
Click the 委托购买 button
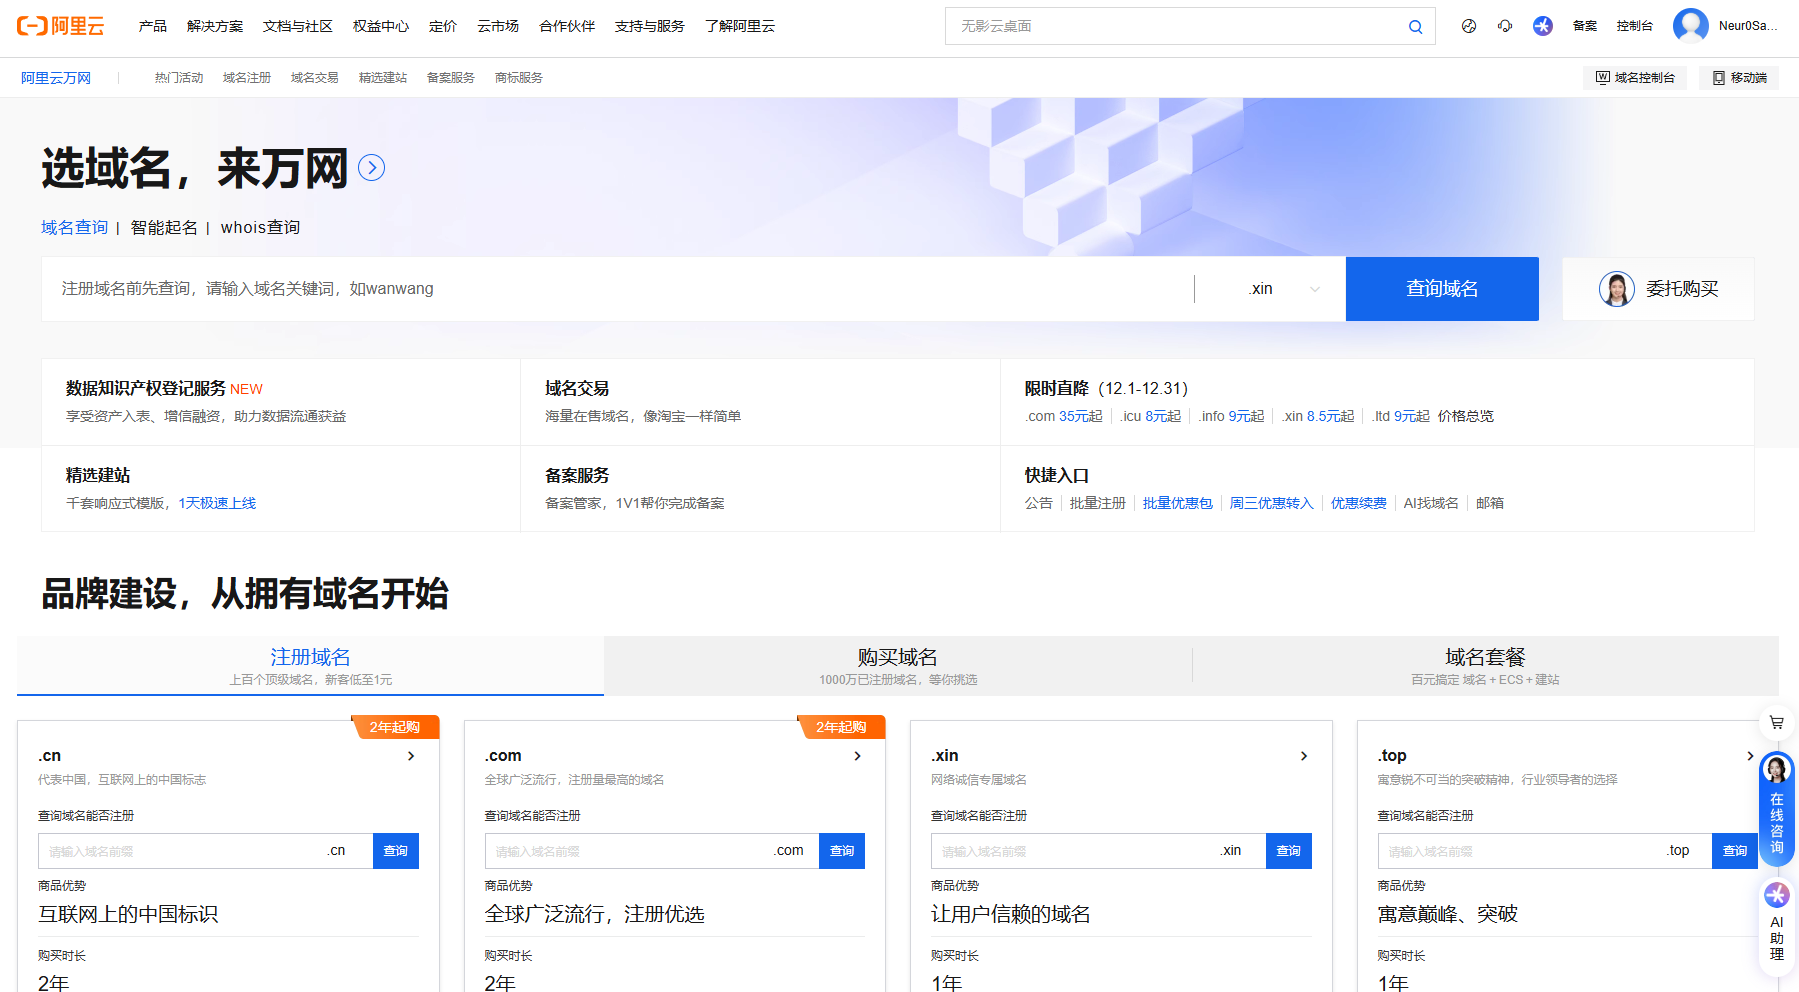[x=1658, y=289]
